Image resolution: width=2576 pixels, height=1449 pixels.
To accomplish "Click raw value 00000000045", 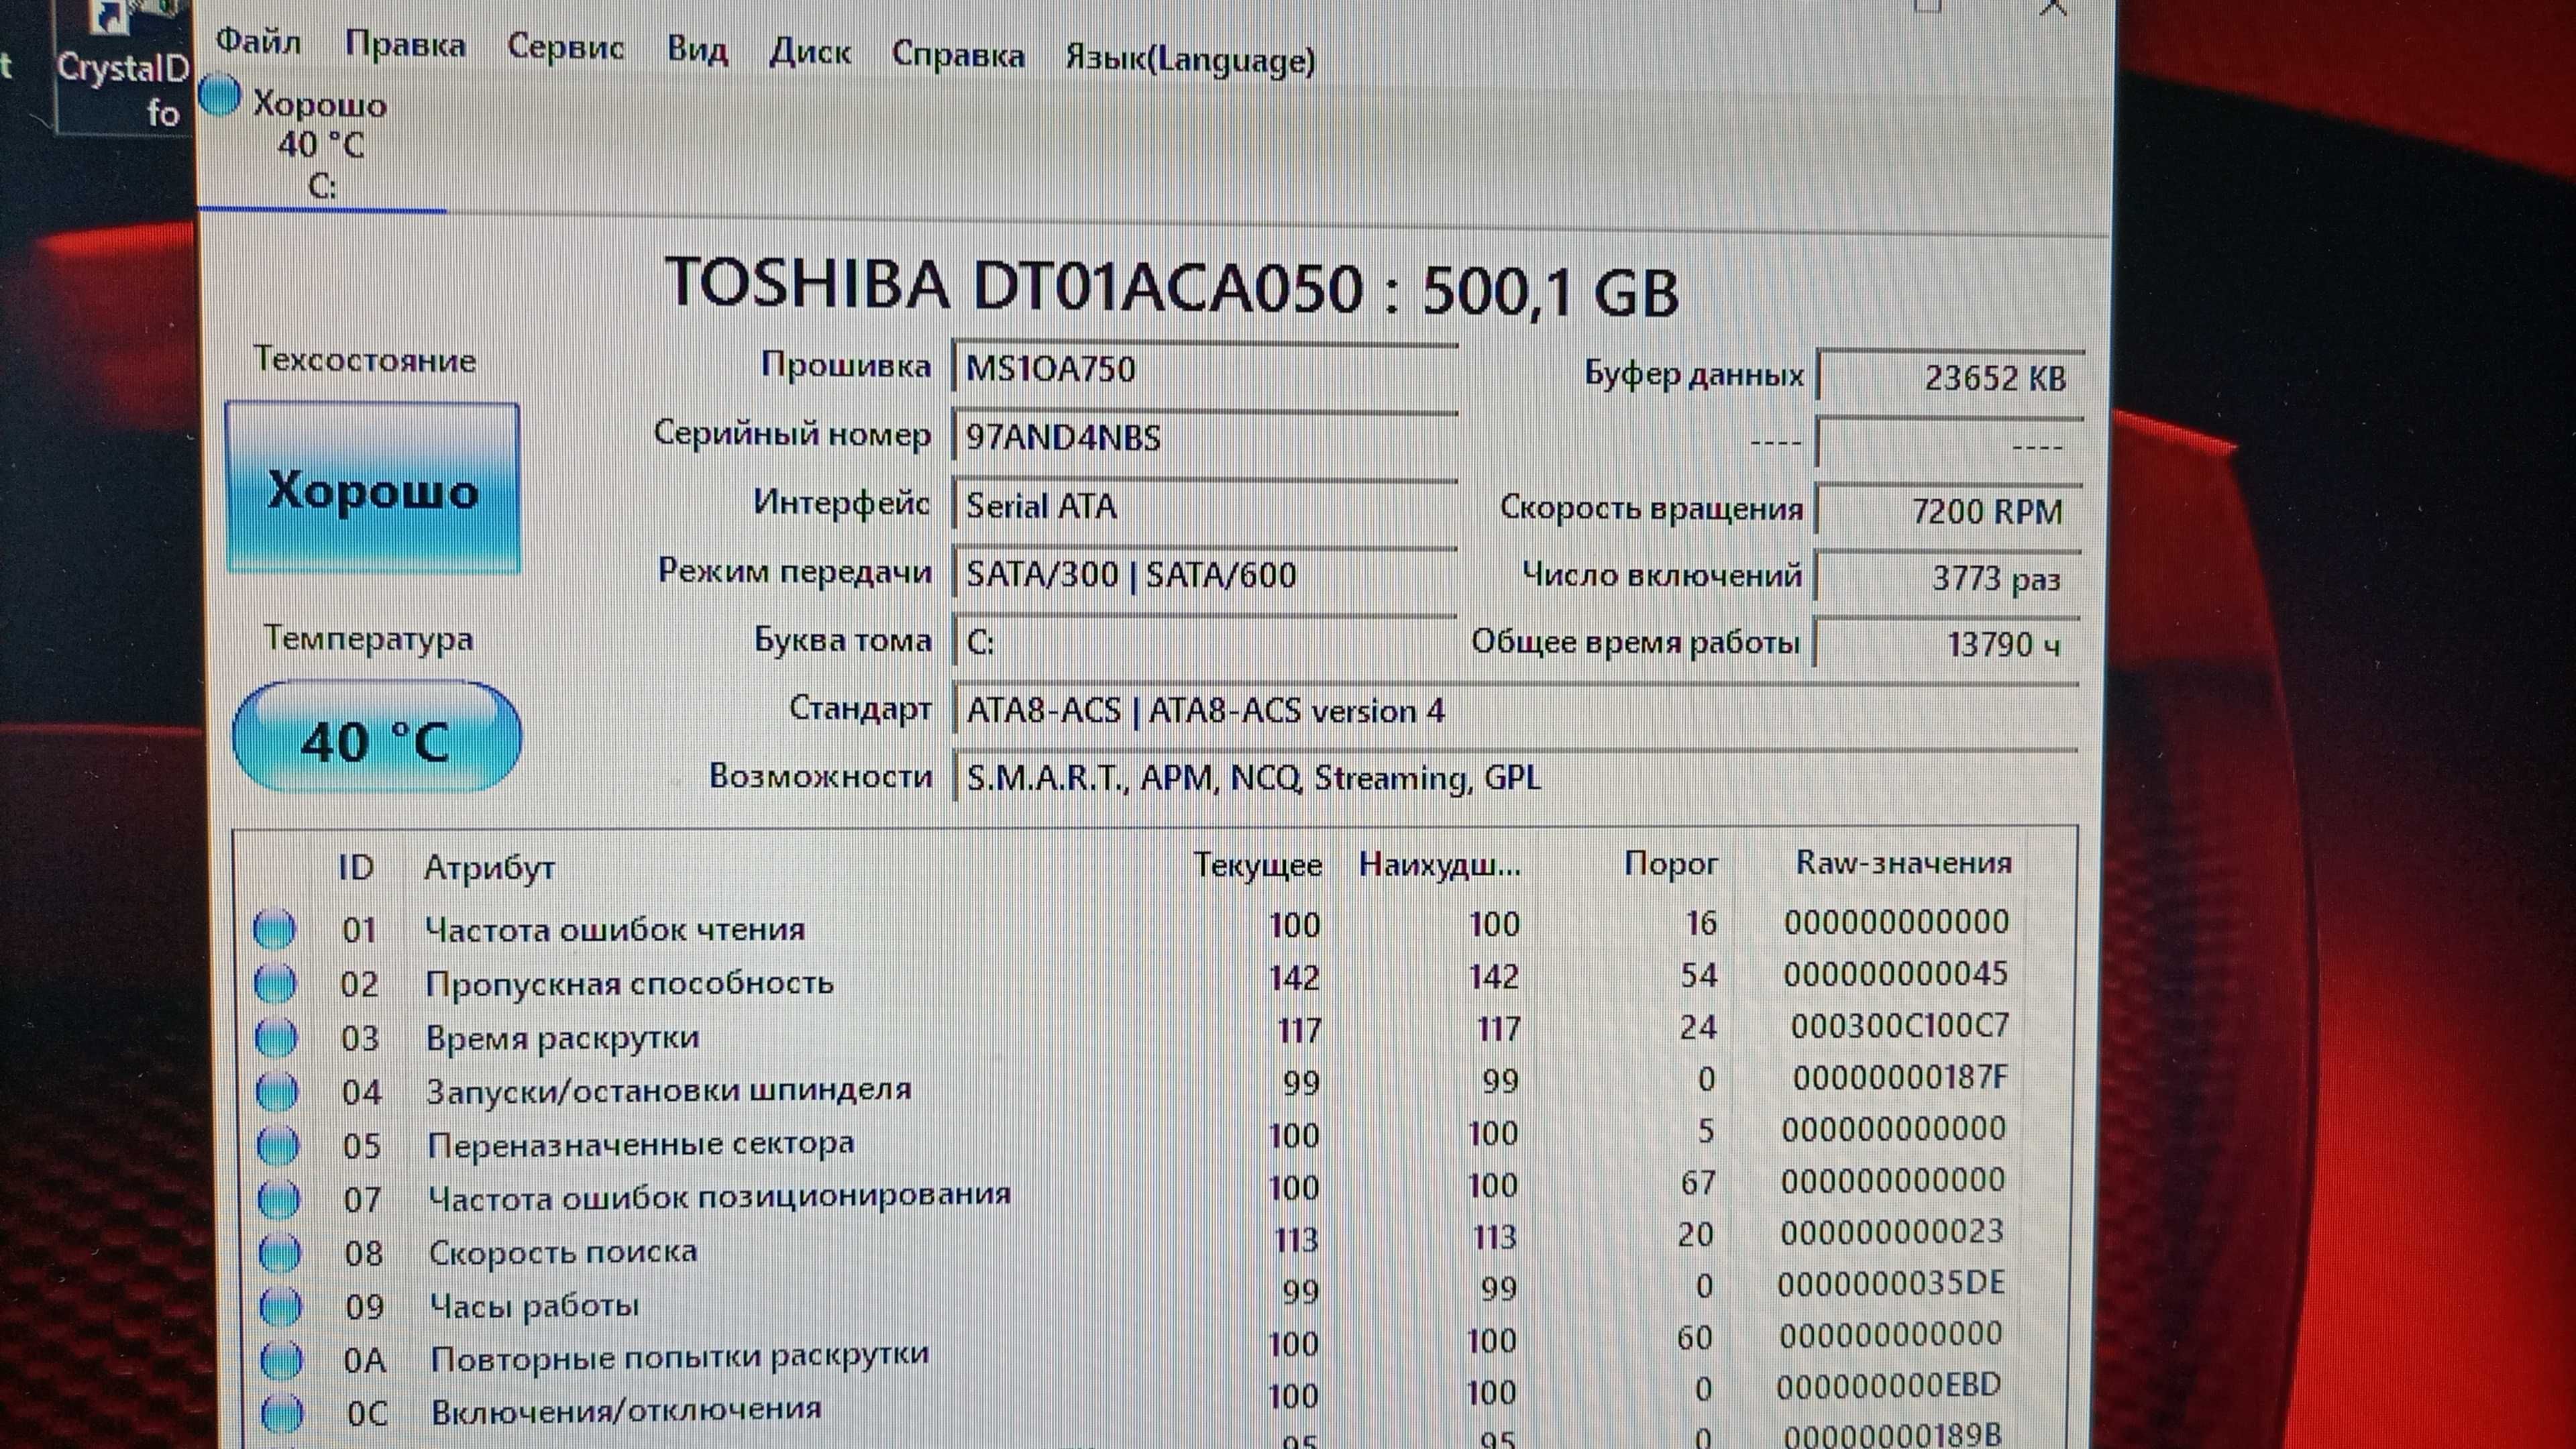I will point(1895,973).
